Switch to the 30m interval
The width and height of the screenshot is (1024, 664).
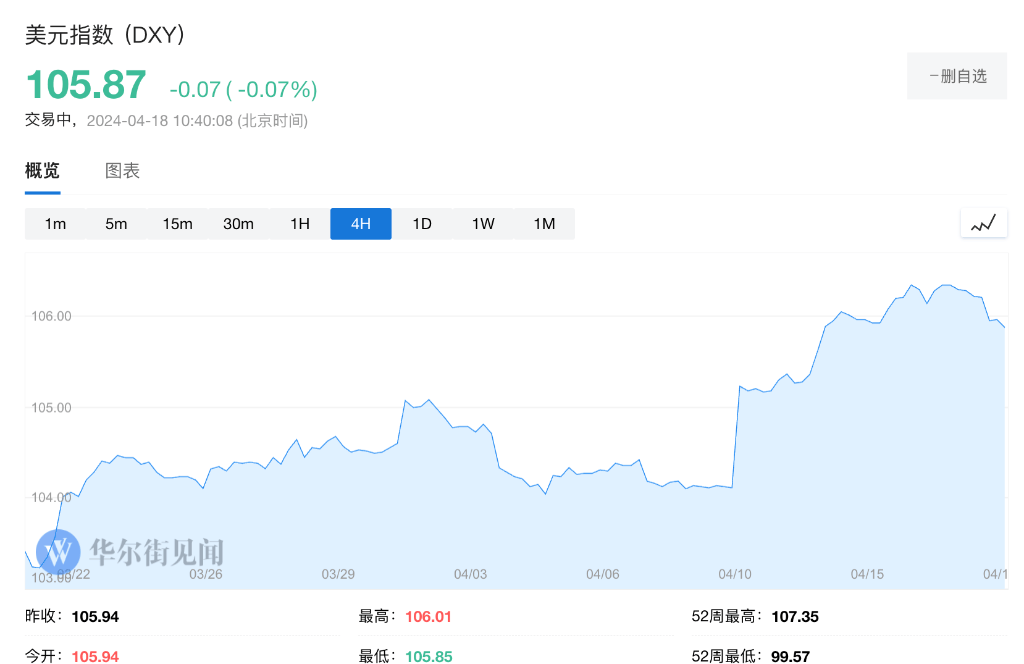click(x=238, y=224)
